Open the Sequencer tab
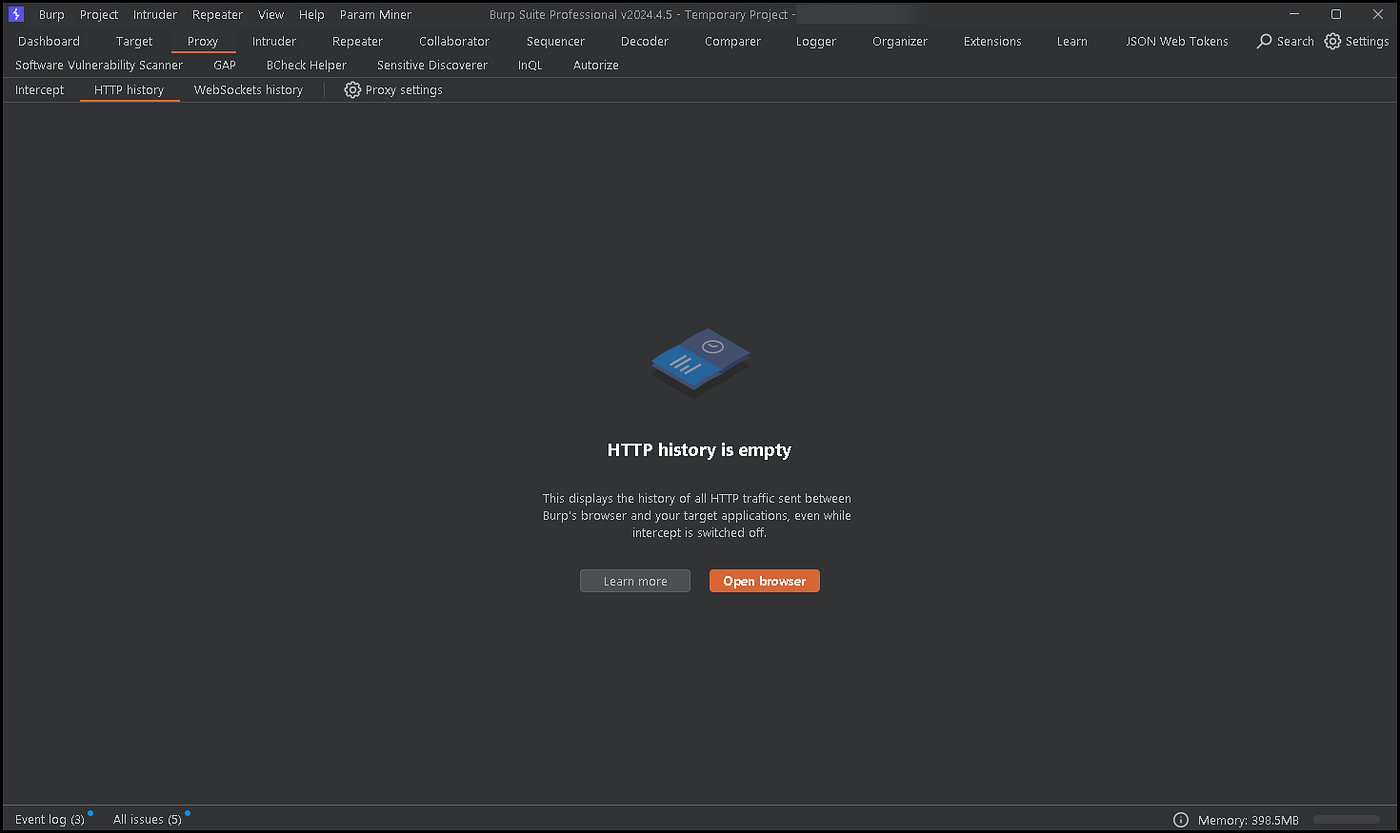 [555, 41]
